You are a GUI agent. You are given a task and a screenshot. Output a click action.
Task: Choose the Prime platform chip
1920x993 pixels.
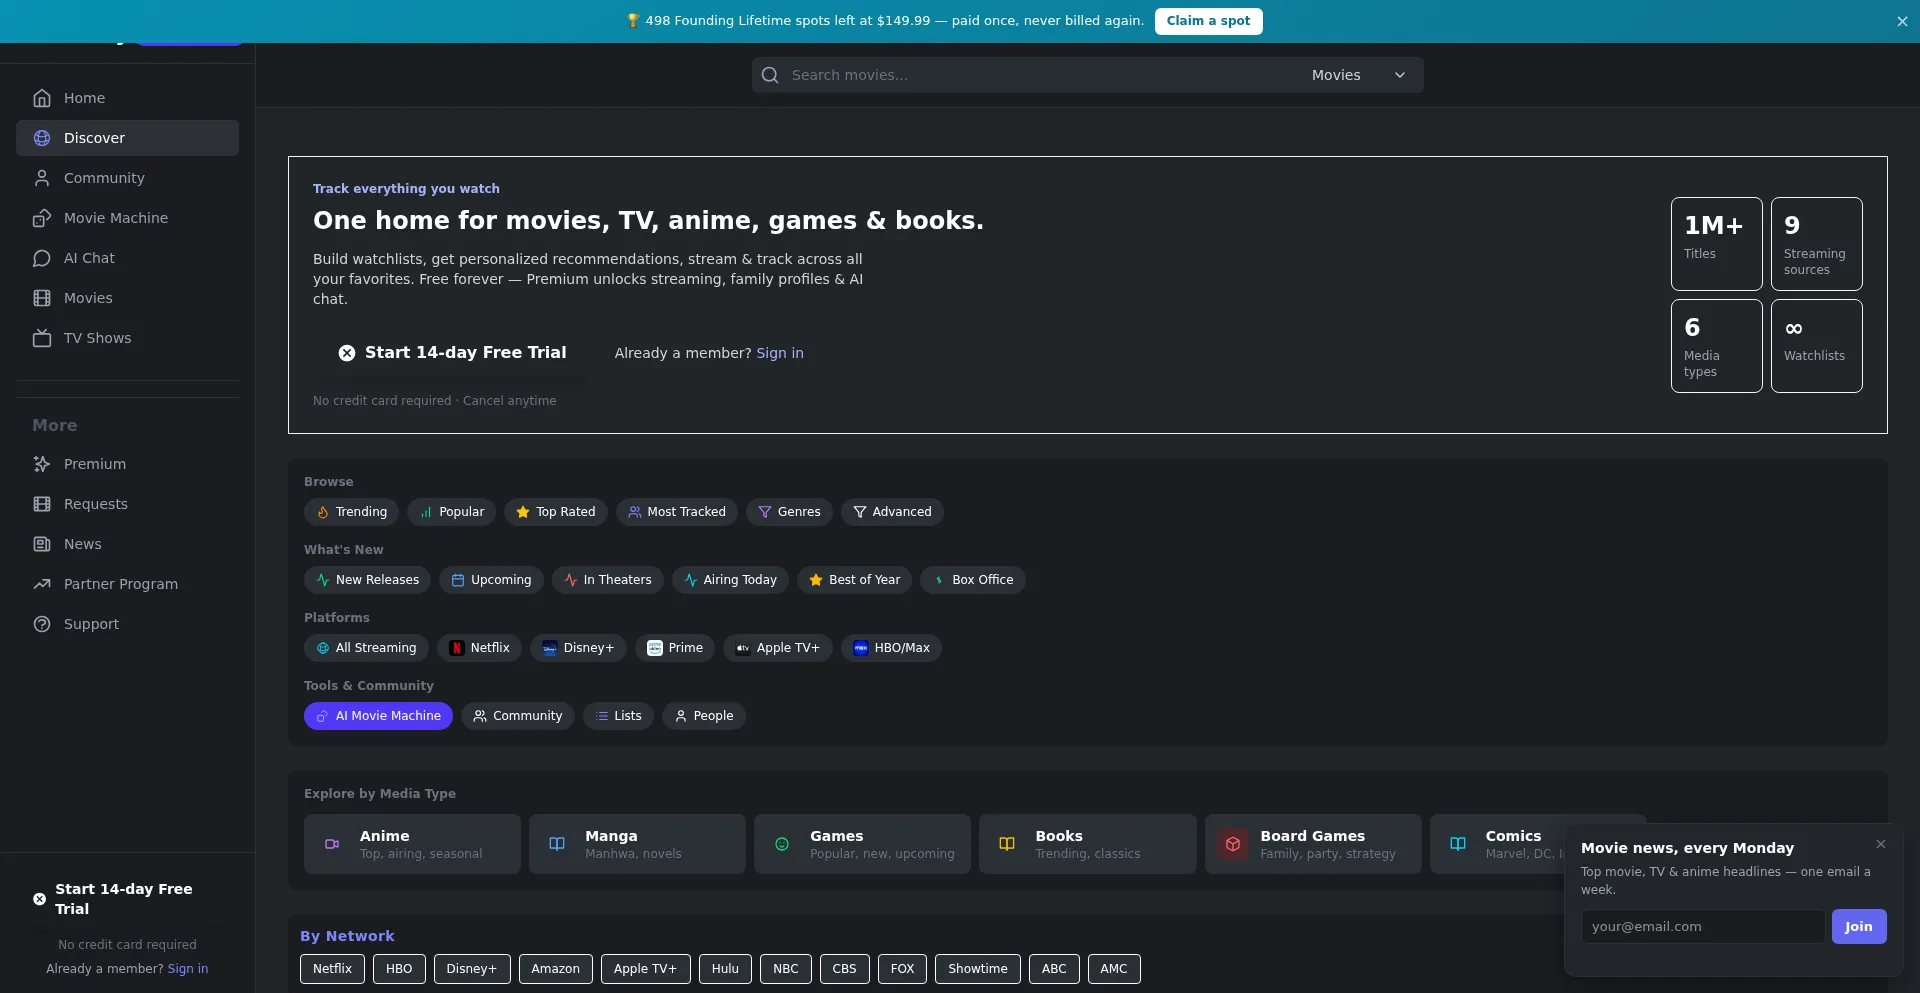674,648
